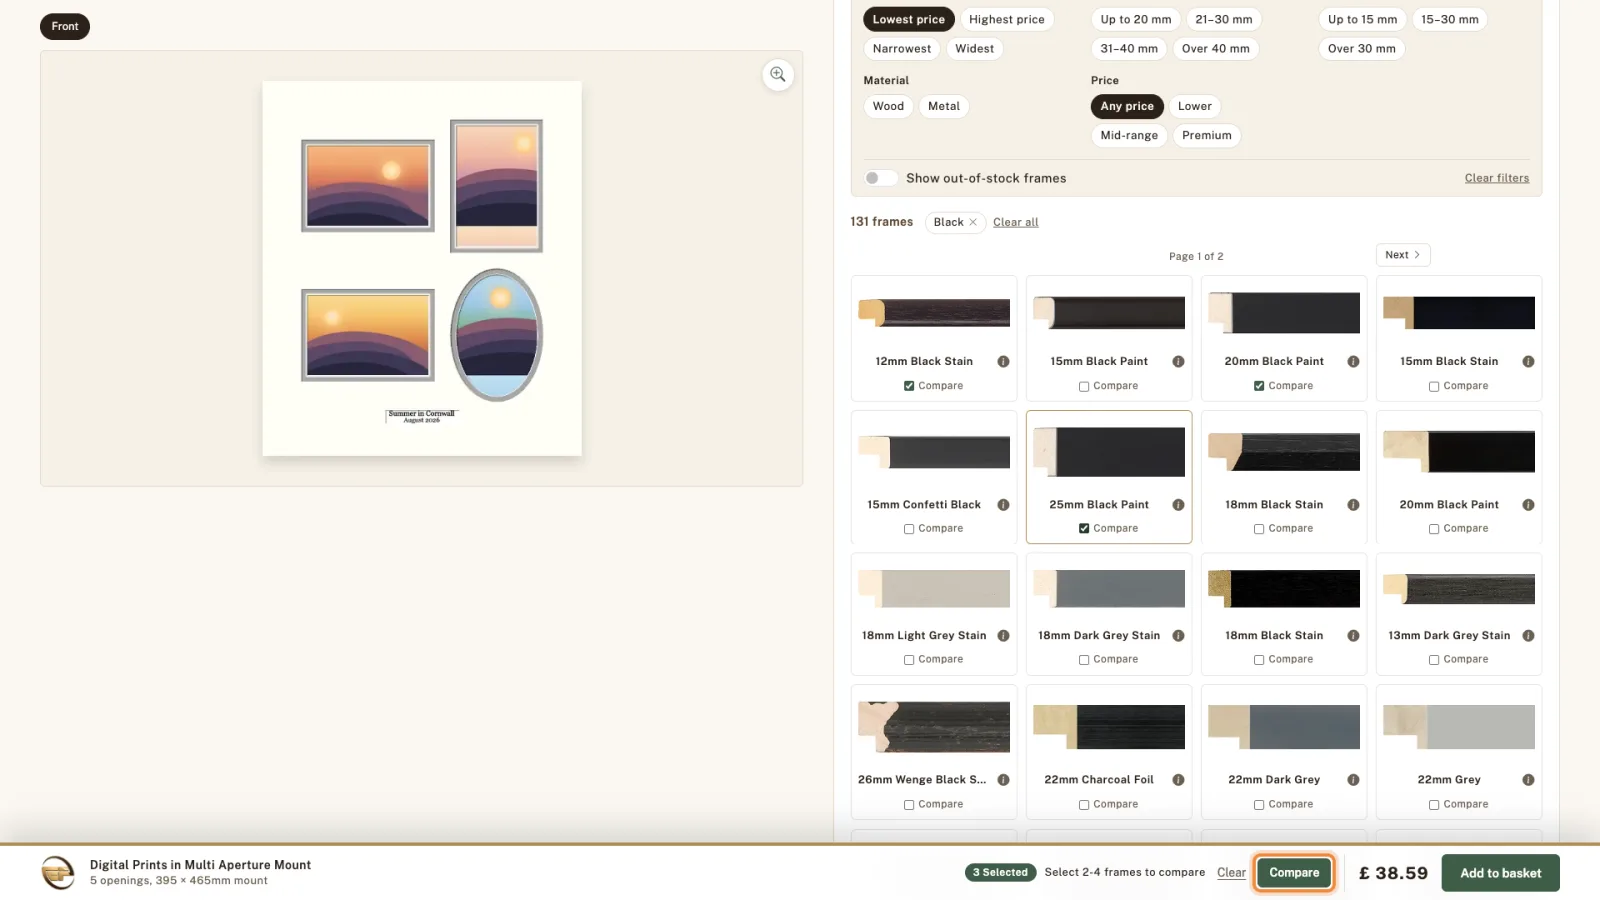Tick Compare for 15mm Confetti Black
Image resolution: width=1600 pixels, height=900 pixels.
[x=909, y=529]
